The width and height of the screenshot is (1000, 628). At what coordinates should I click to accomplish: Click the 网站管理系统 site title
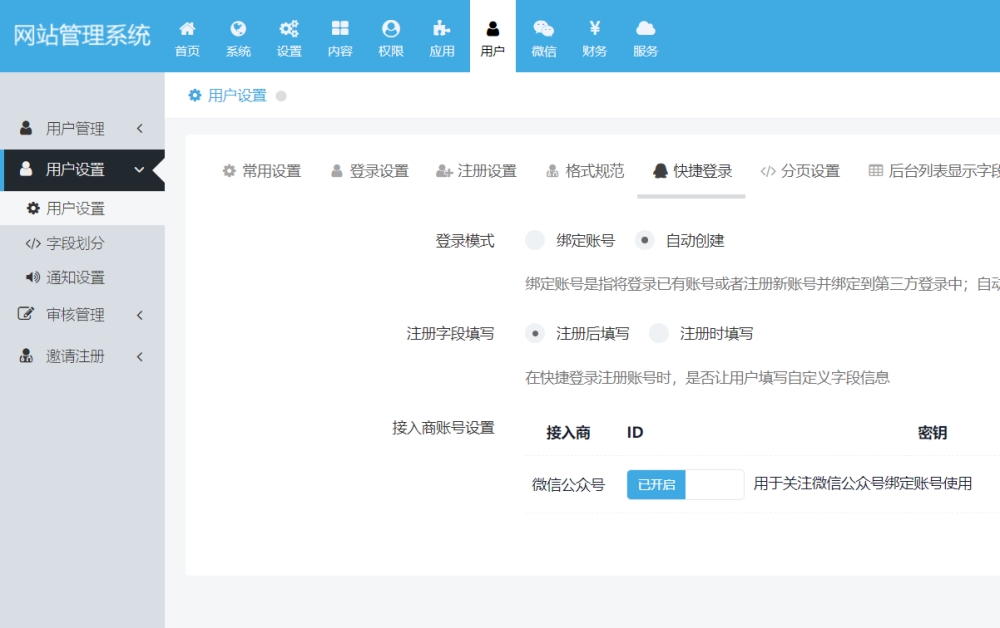coord(82,35)
